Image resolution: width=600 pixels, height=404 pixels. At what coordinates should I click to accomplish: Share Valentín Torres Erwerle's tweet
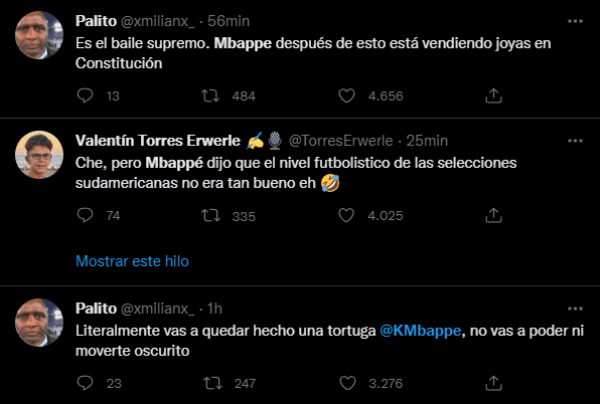[x=493, y=215]
